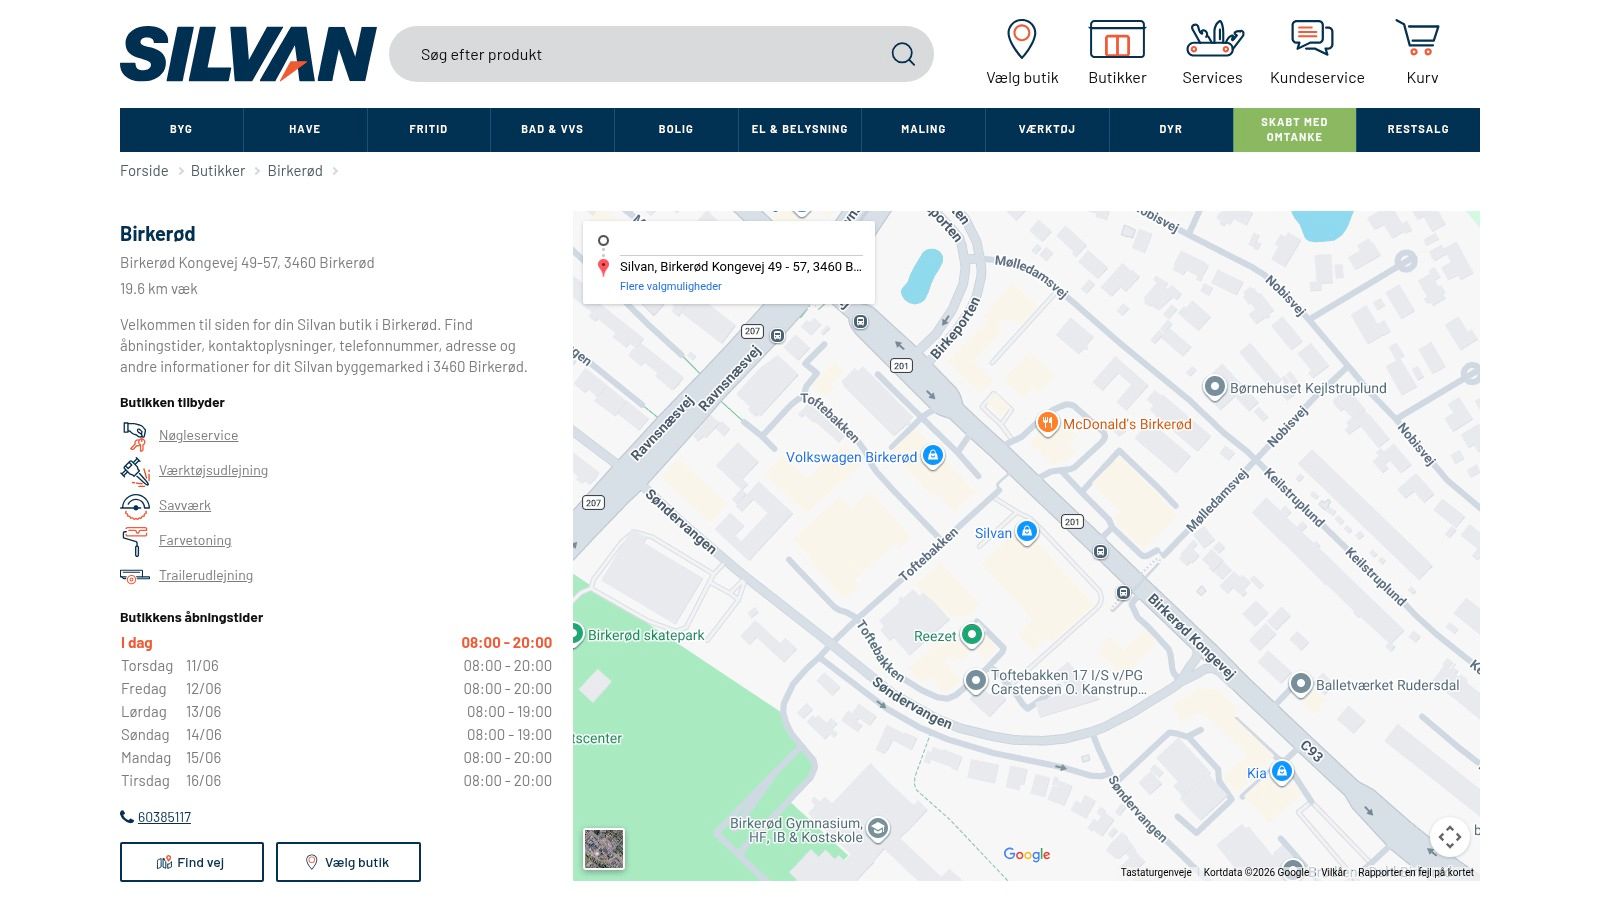Viewport: 1600px width, 900px height.
Task: Click the Find vej button
Action: click(x=192, y=862)
